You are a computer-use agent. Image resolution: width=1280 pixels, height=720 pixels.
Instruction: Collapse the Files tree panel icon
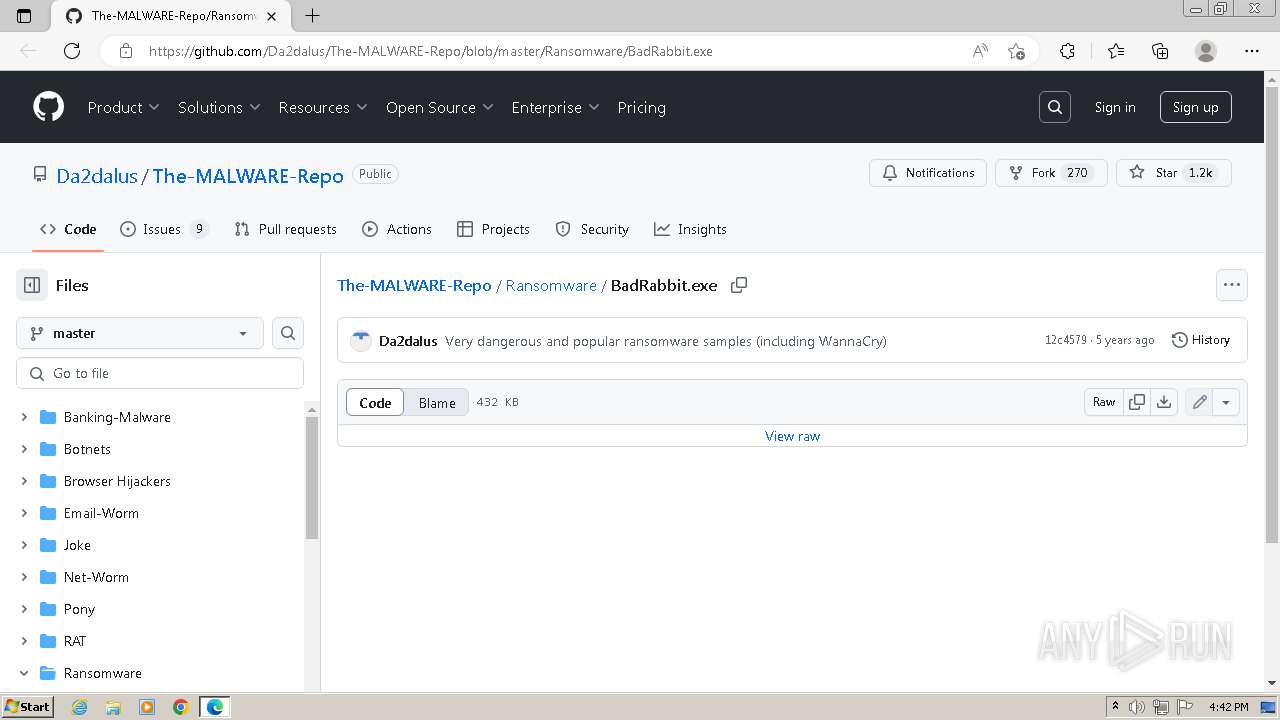pos(32,285)
